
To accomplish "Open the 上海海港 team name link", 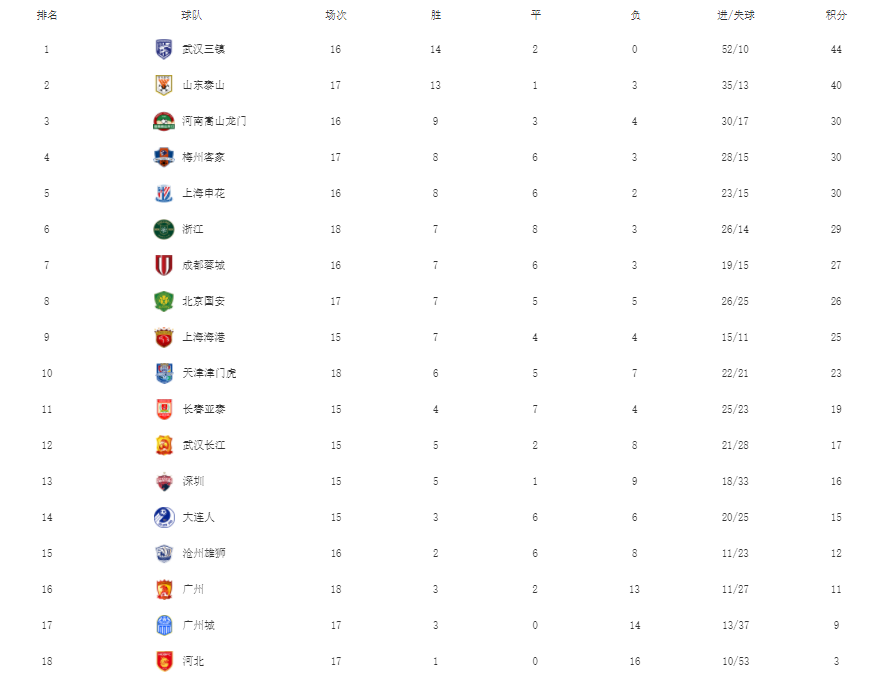I will (x=204, y=337).
